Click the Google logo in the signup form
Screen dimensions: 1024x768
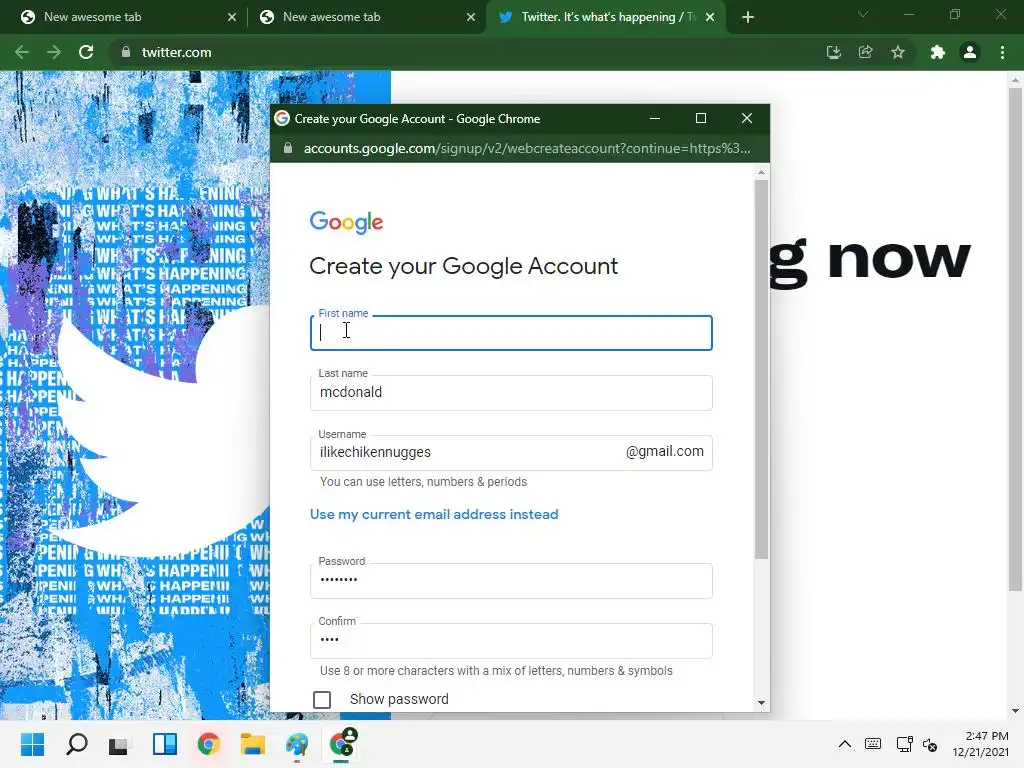346,222
